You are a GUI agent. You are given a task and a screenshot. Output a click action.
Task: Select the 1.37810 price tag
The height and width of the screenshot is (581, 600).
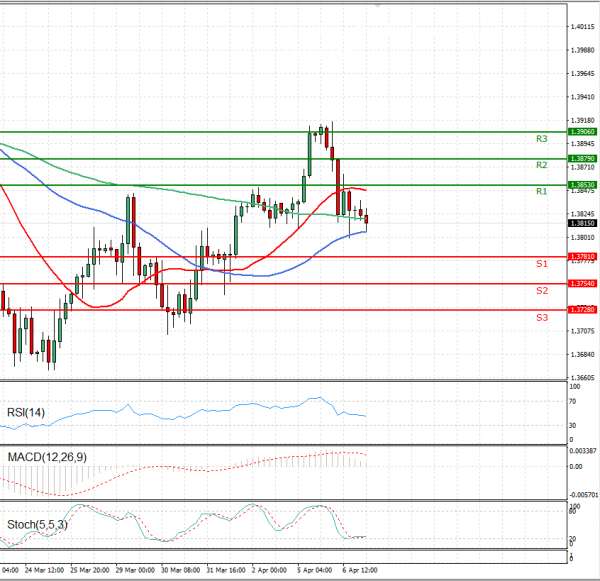[x=583, y=257]
